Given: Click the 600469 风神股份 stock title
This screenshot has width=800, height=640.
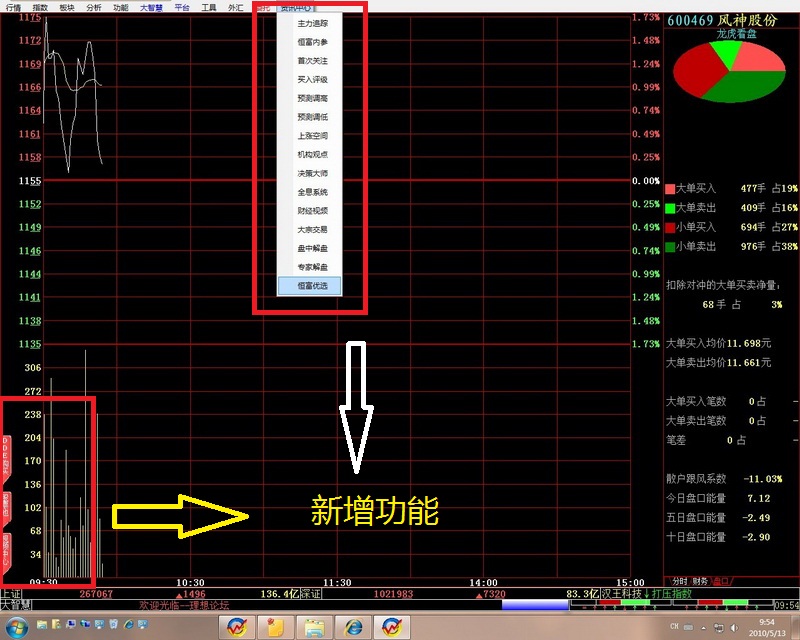Looking at the screenshot, I should coord(722,20).
